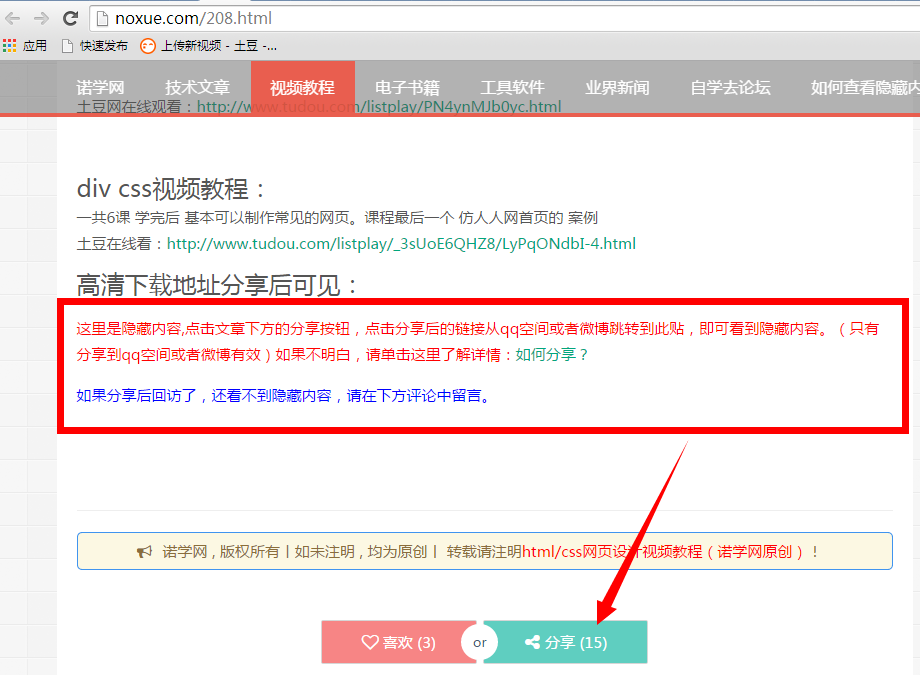Click the 分享 (15) share button
The image size is (920, 675).
pos(566,642)
